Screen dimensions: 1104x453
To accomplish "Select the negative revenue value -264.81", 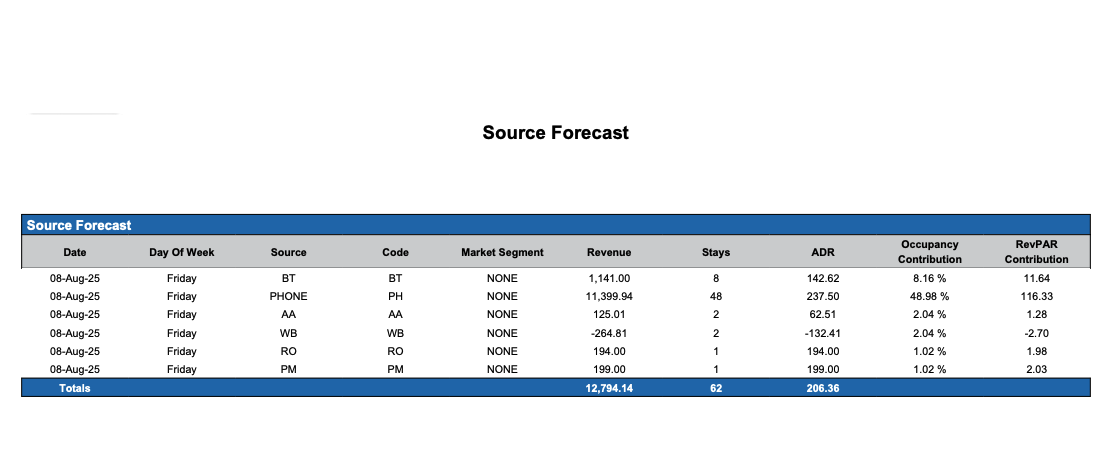I will click(x=609, y=333).
